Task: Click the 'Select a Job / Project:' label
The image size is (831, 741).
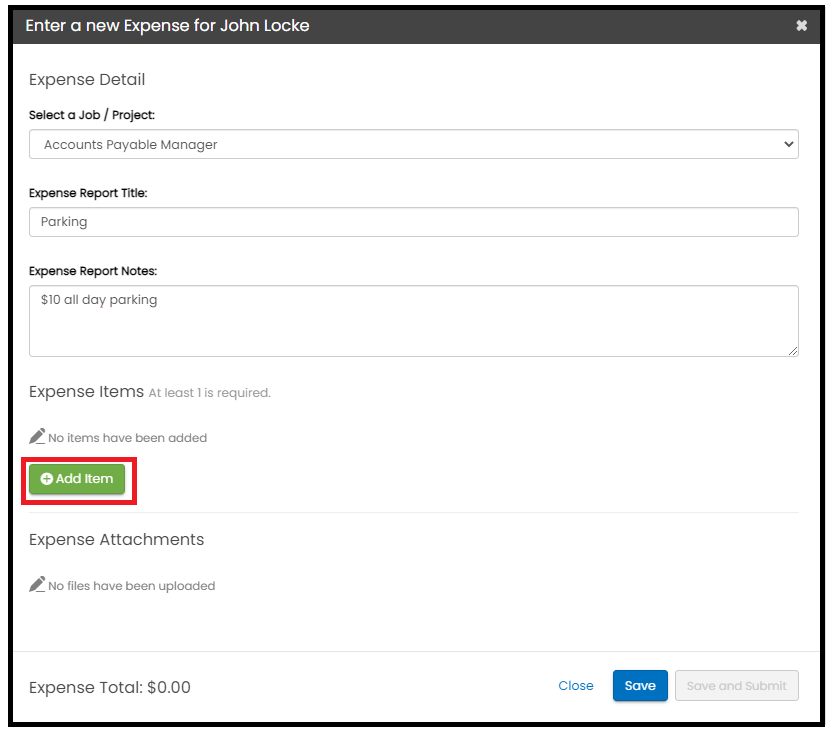Action: point(92,115)
